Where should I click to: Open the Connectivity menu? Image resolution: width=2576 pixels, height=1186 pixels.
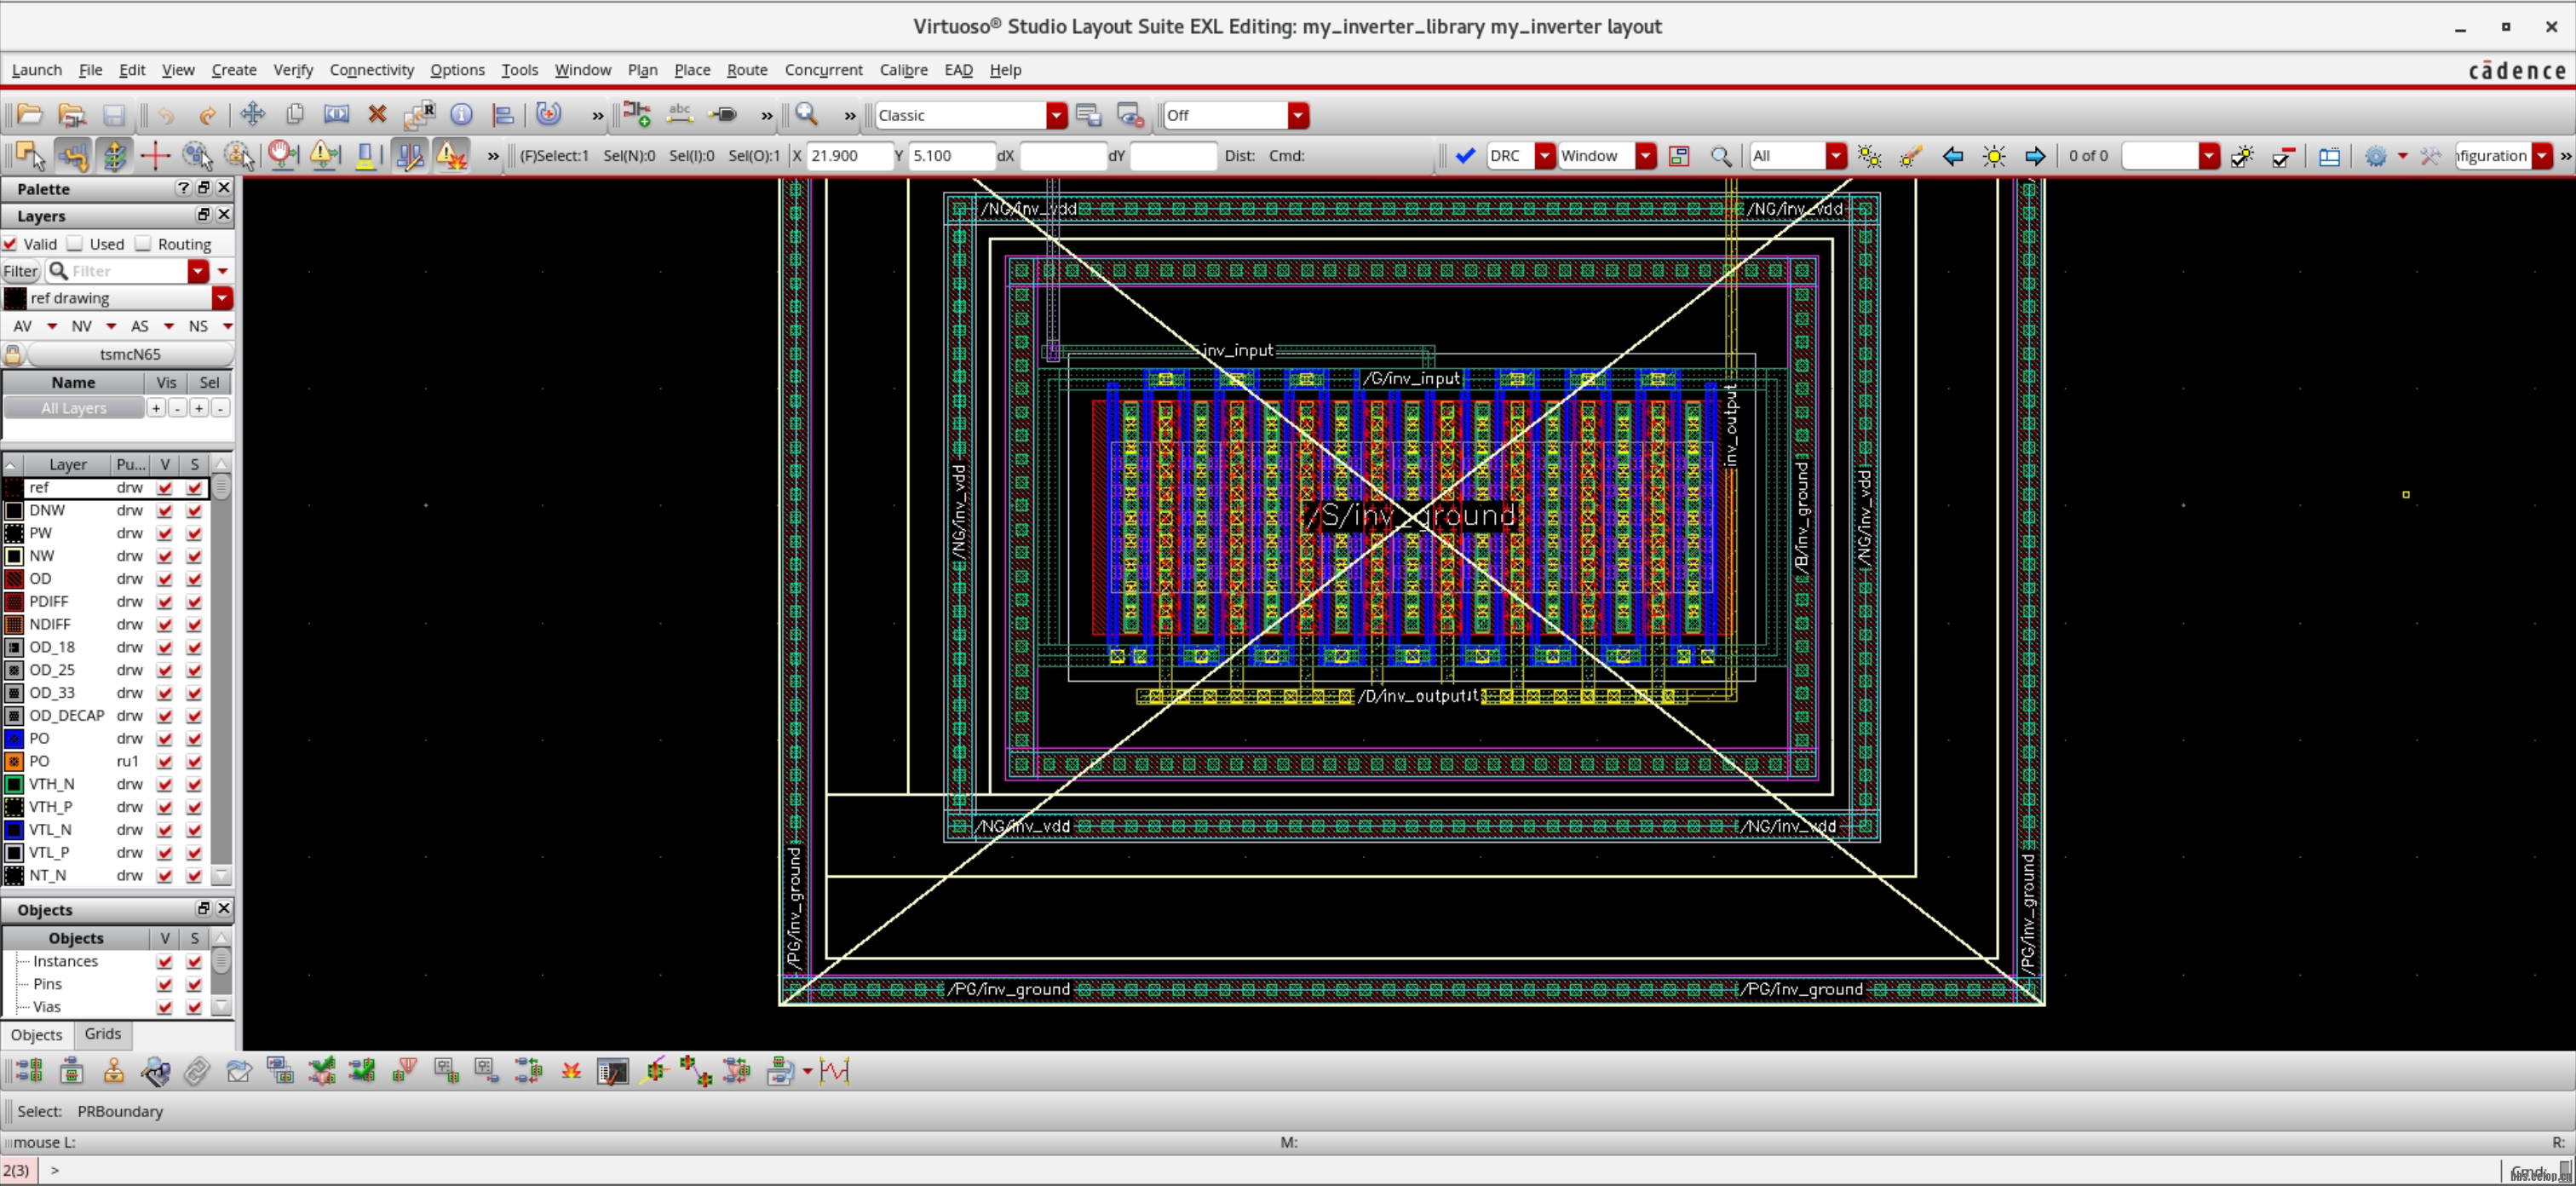click(371, 70)
